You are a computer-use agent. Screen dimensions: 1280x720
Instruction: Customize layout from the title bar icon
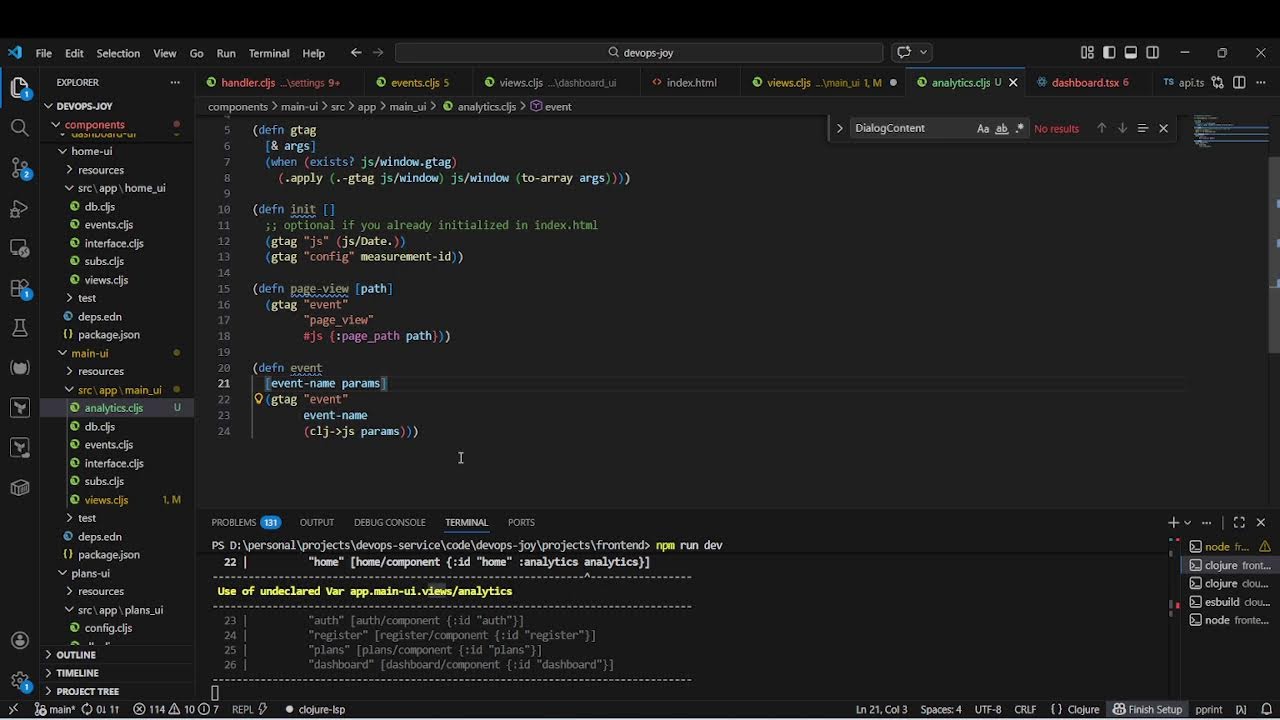tap(1087, 53)
